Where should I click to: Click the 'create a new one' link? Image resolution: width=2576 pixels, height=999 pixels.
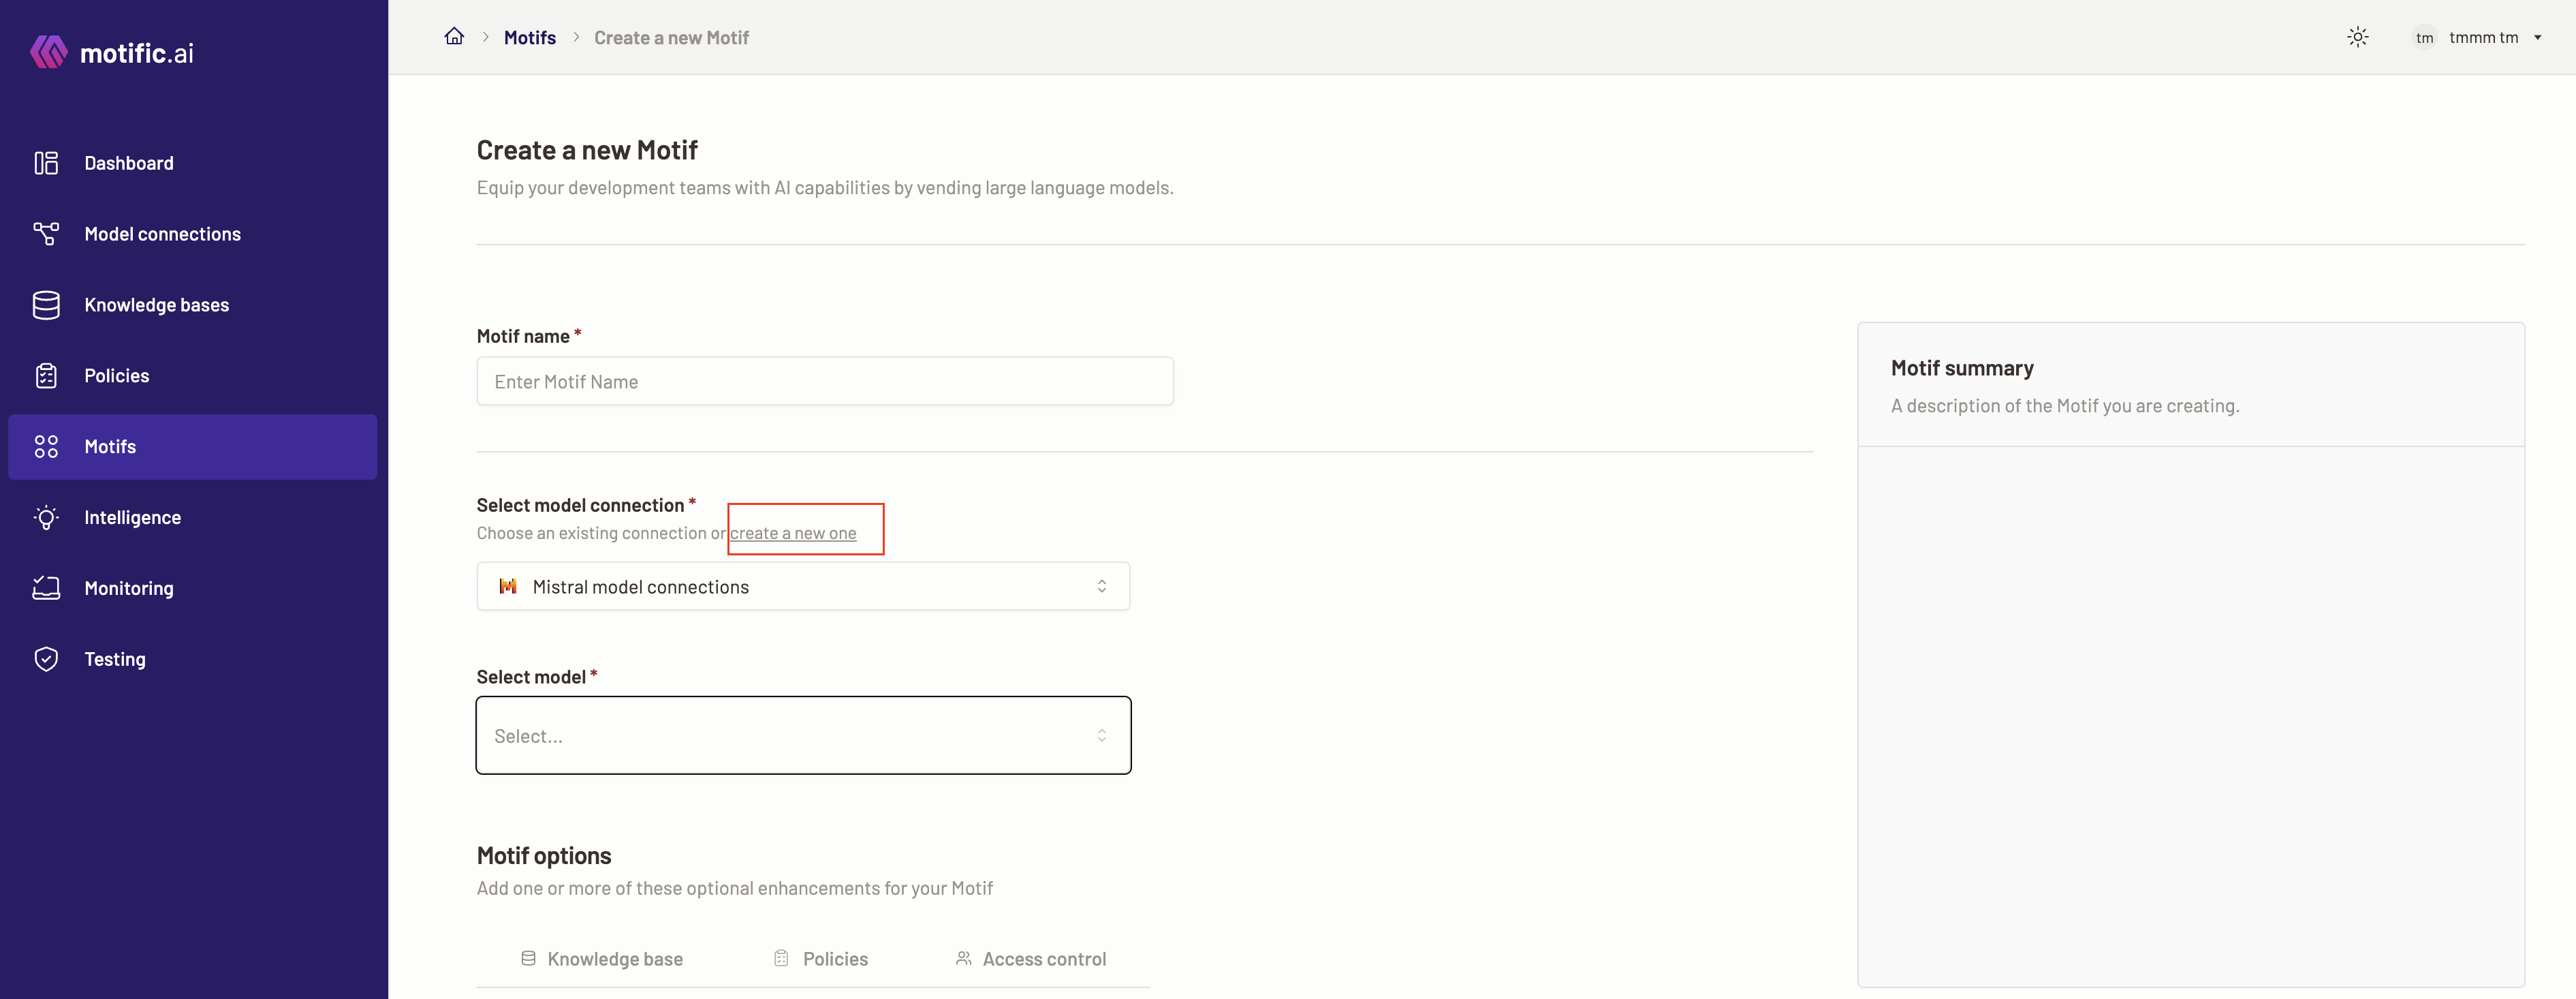point(793,533)
